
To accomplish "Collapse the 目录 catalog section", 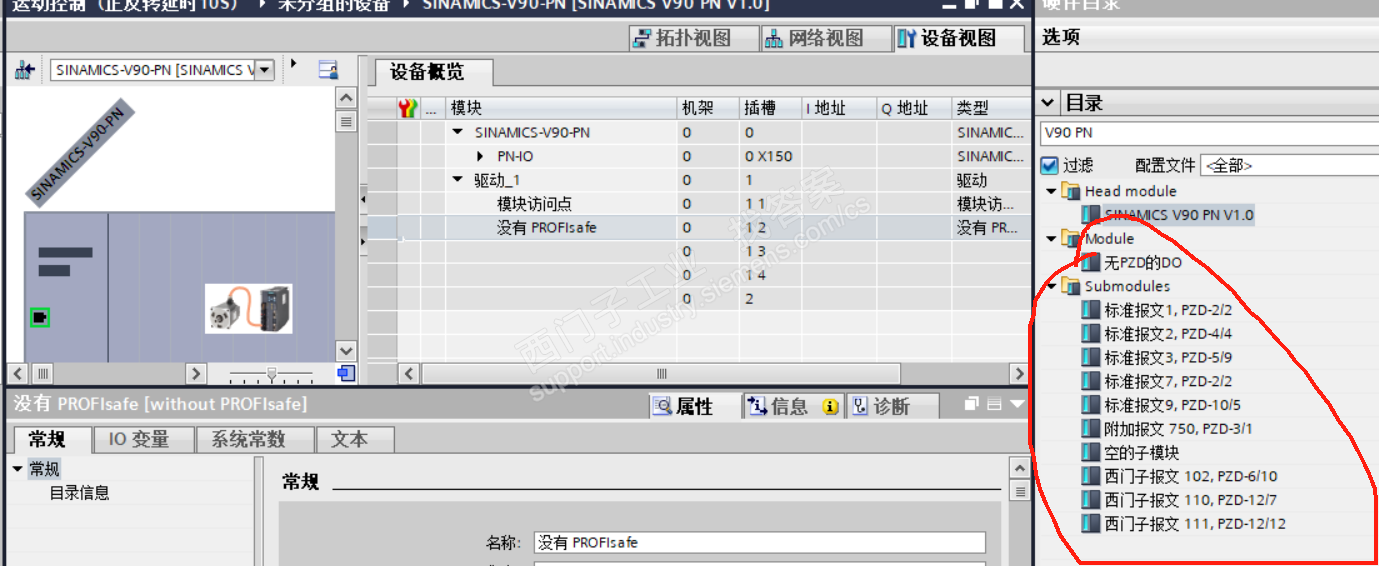I will click(1048, 102).
